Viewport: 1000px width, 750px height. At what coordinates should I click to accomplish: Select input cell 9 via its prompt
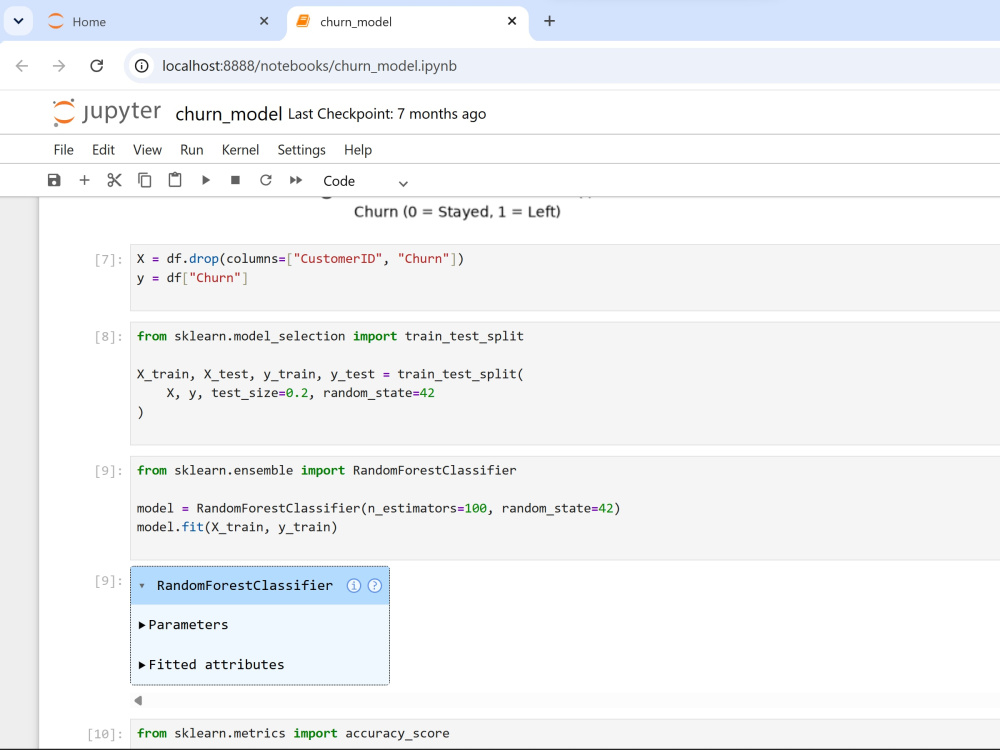click(108, 471)
